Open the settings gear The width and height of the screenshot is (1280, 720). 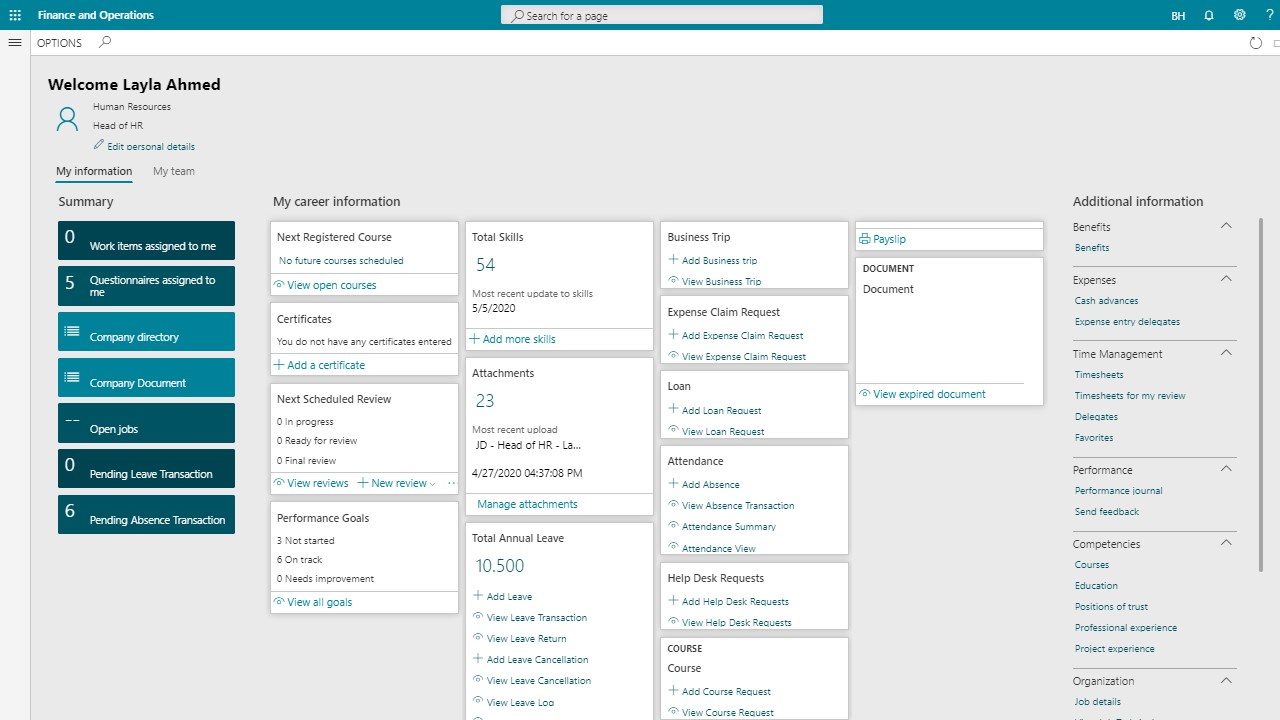1240,15
